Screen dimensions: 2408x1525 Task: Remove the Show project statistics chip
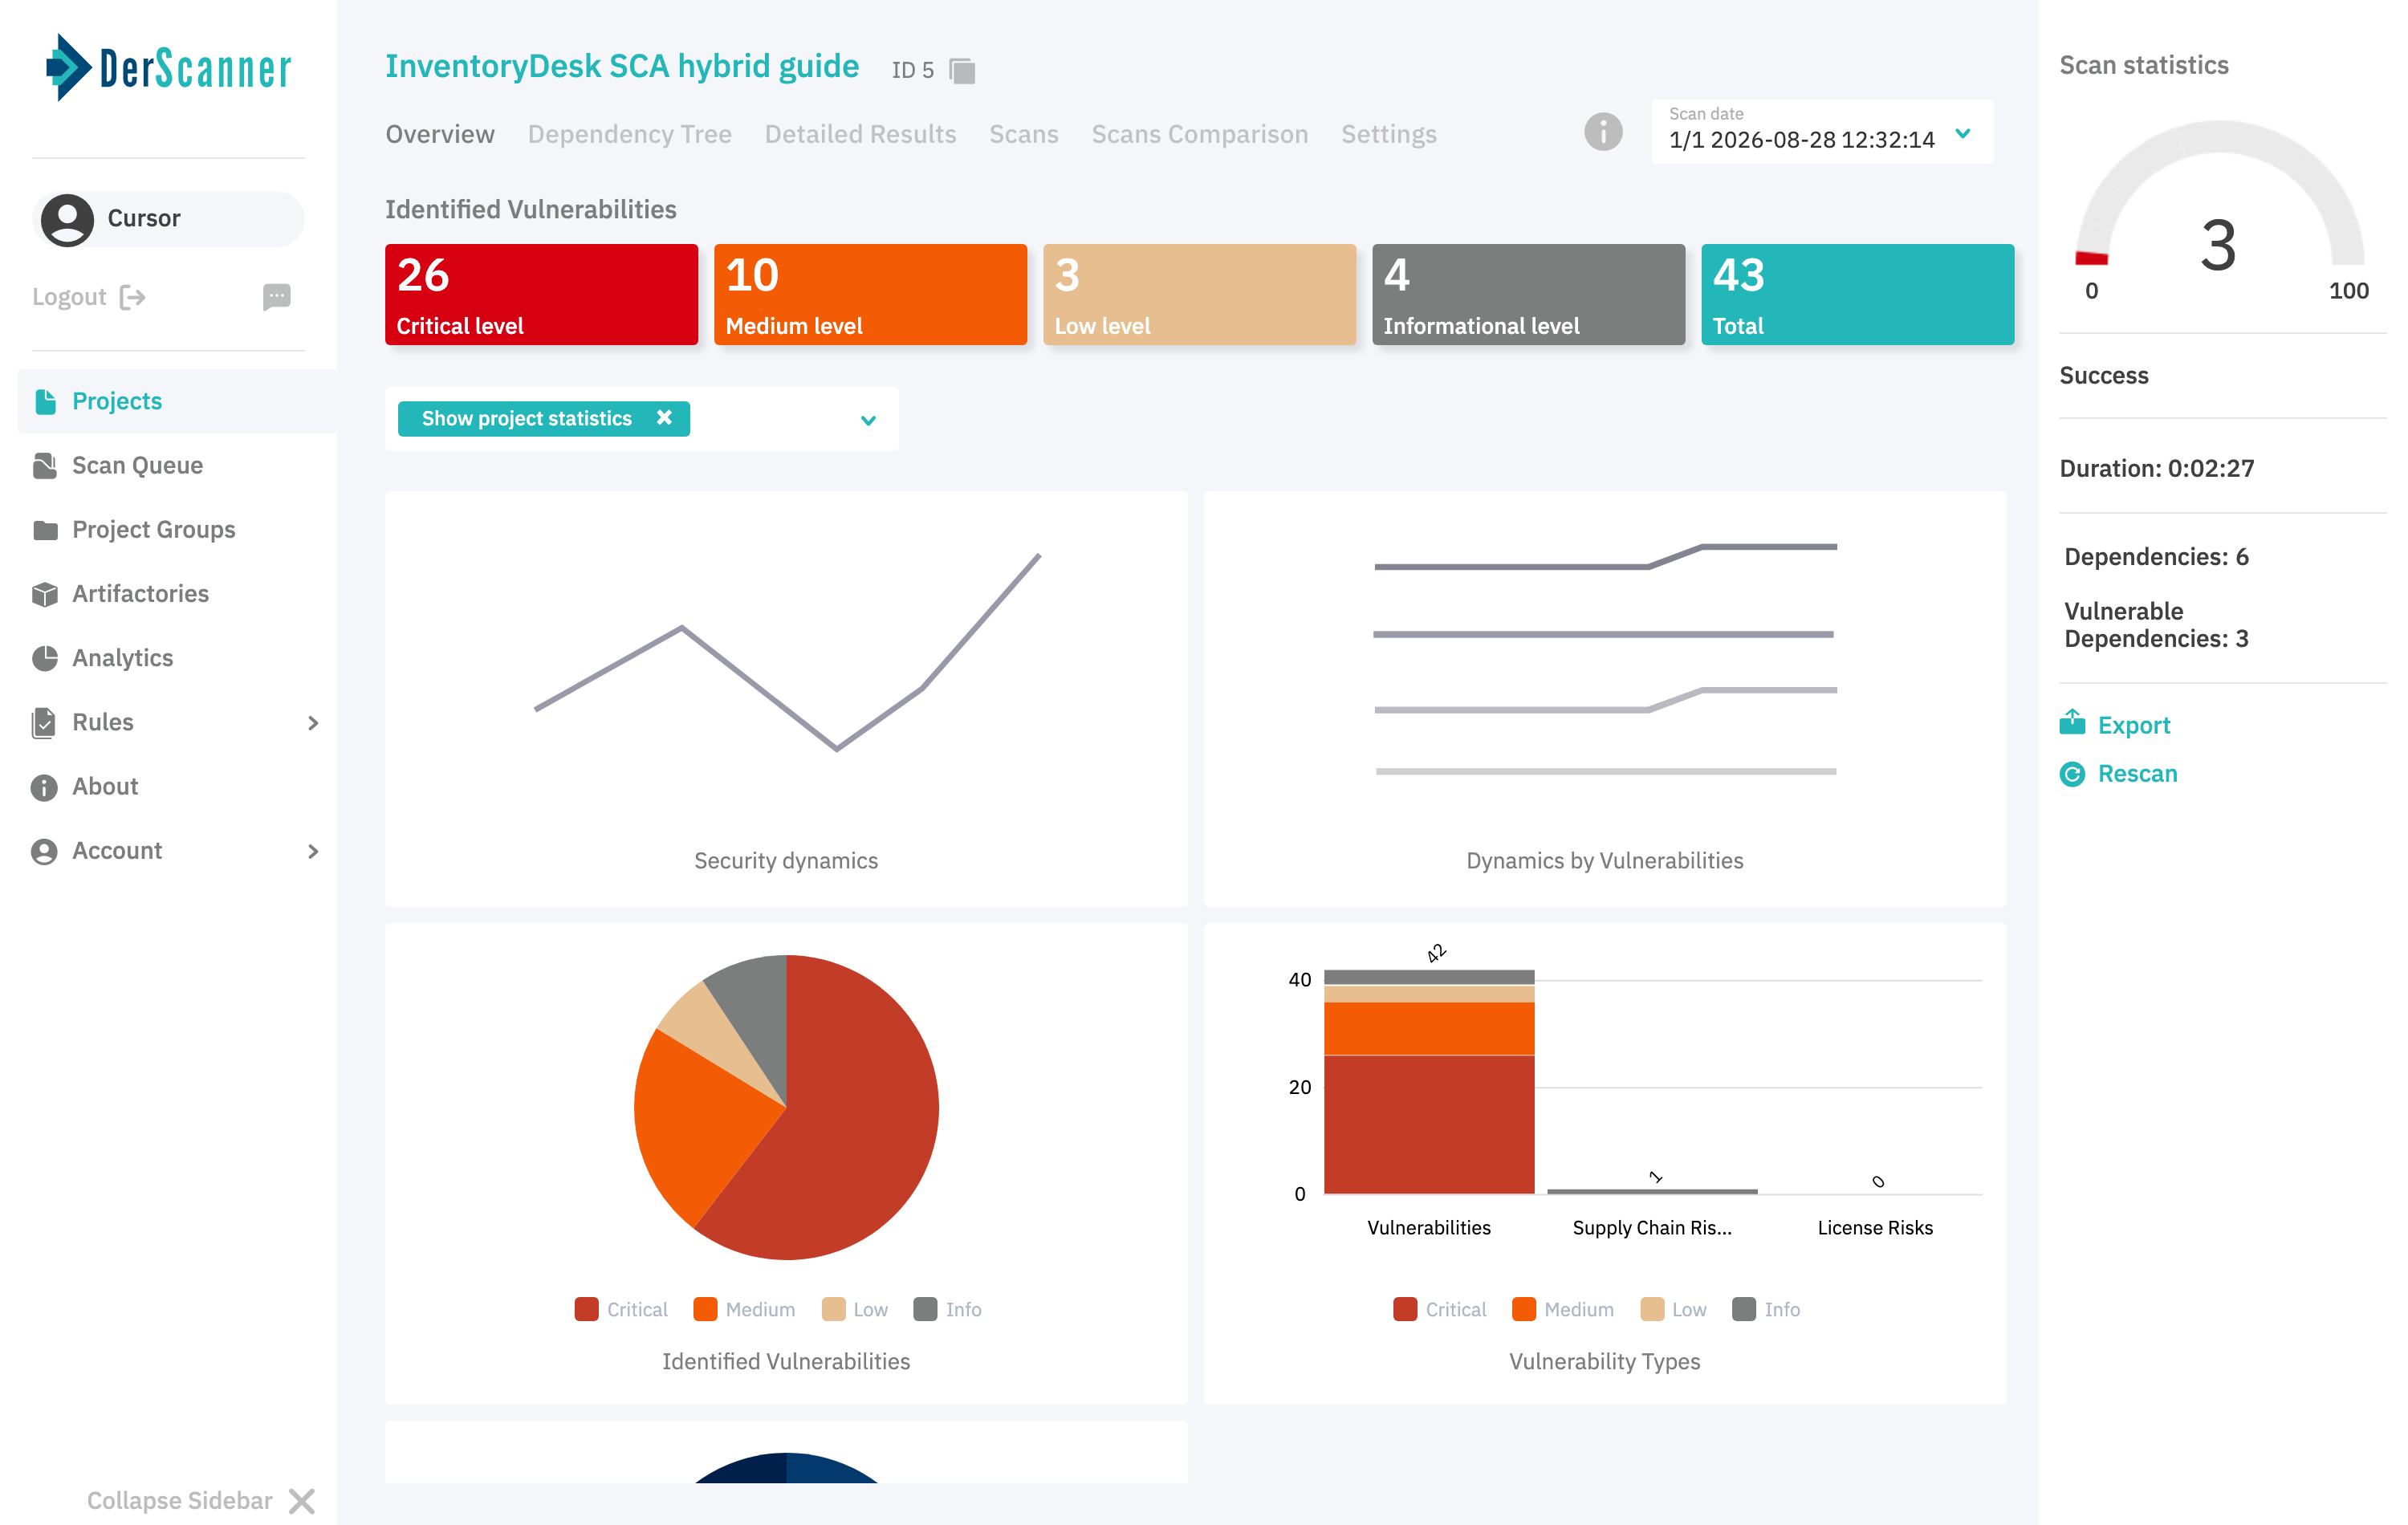pos(664,418)
